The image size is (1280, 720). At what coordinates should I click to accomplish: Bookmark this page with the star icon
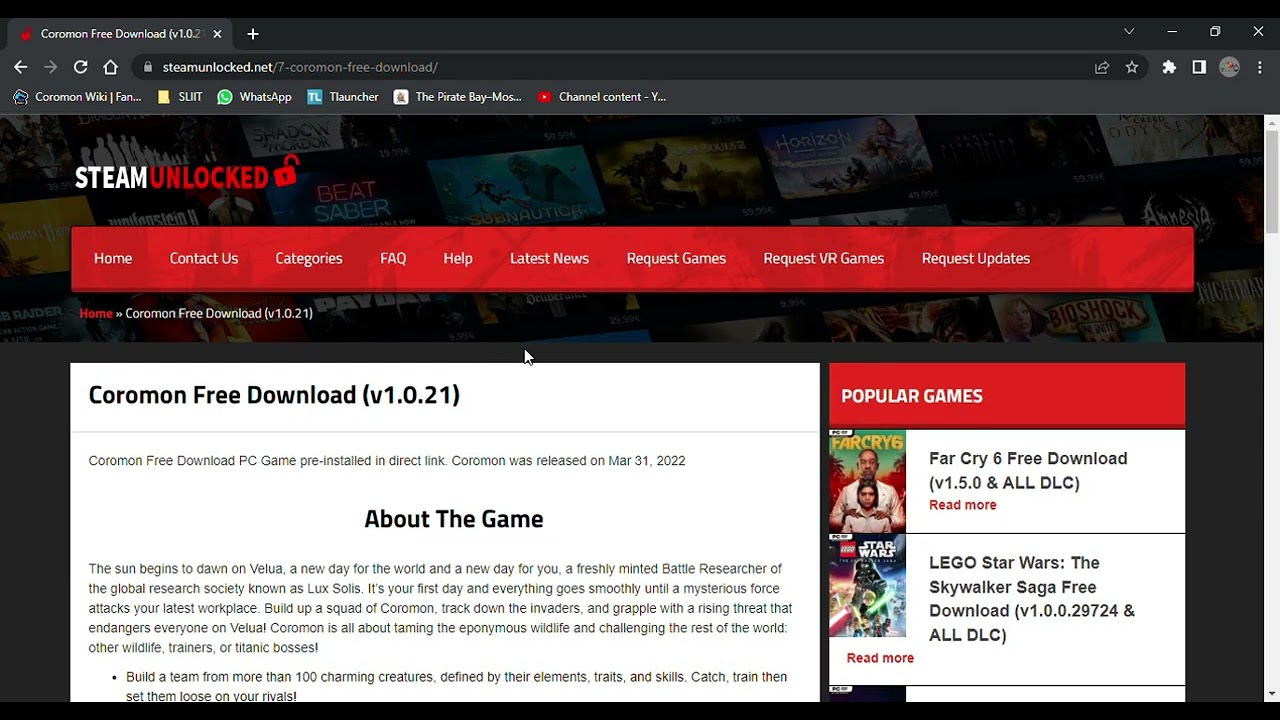click(1132, 67)
